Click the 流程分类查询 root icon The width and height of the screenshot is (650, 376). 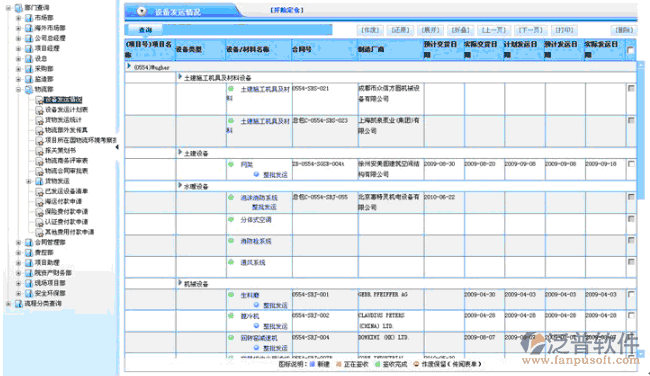[19, 304]
